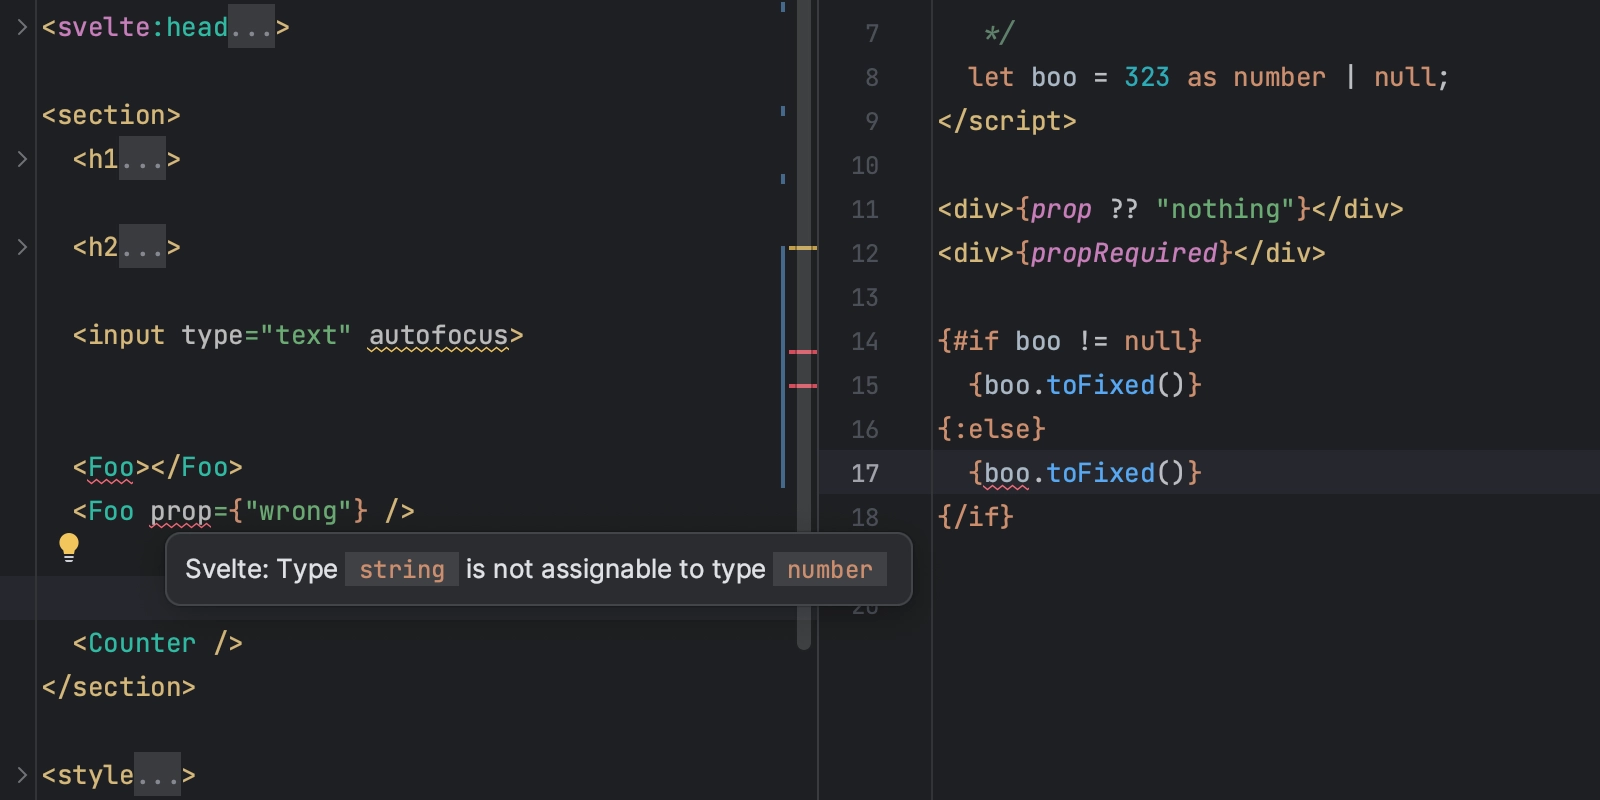Click the closing {/if} tag
This screenshot has width=1600, height=800.
point(976,517)
